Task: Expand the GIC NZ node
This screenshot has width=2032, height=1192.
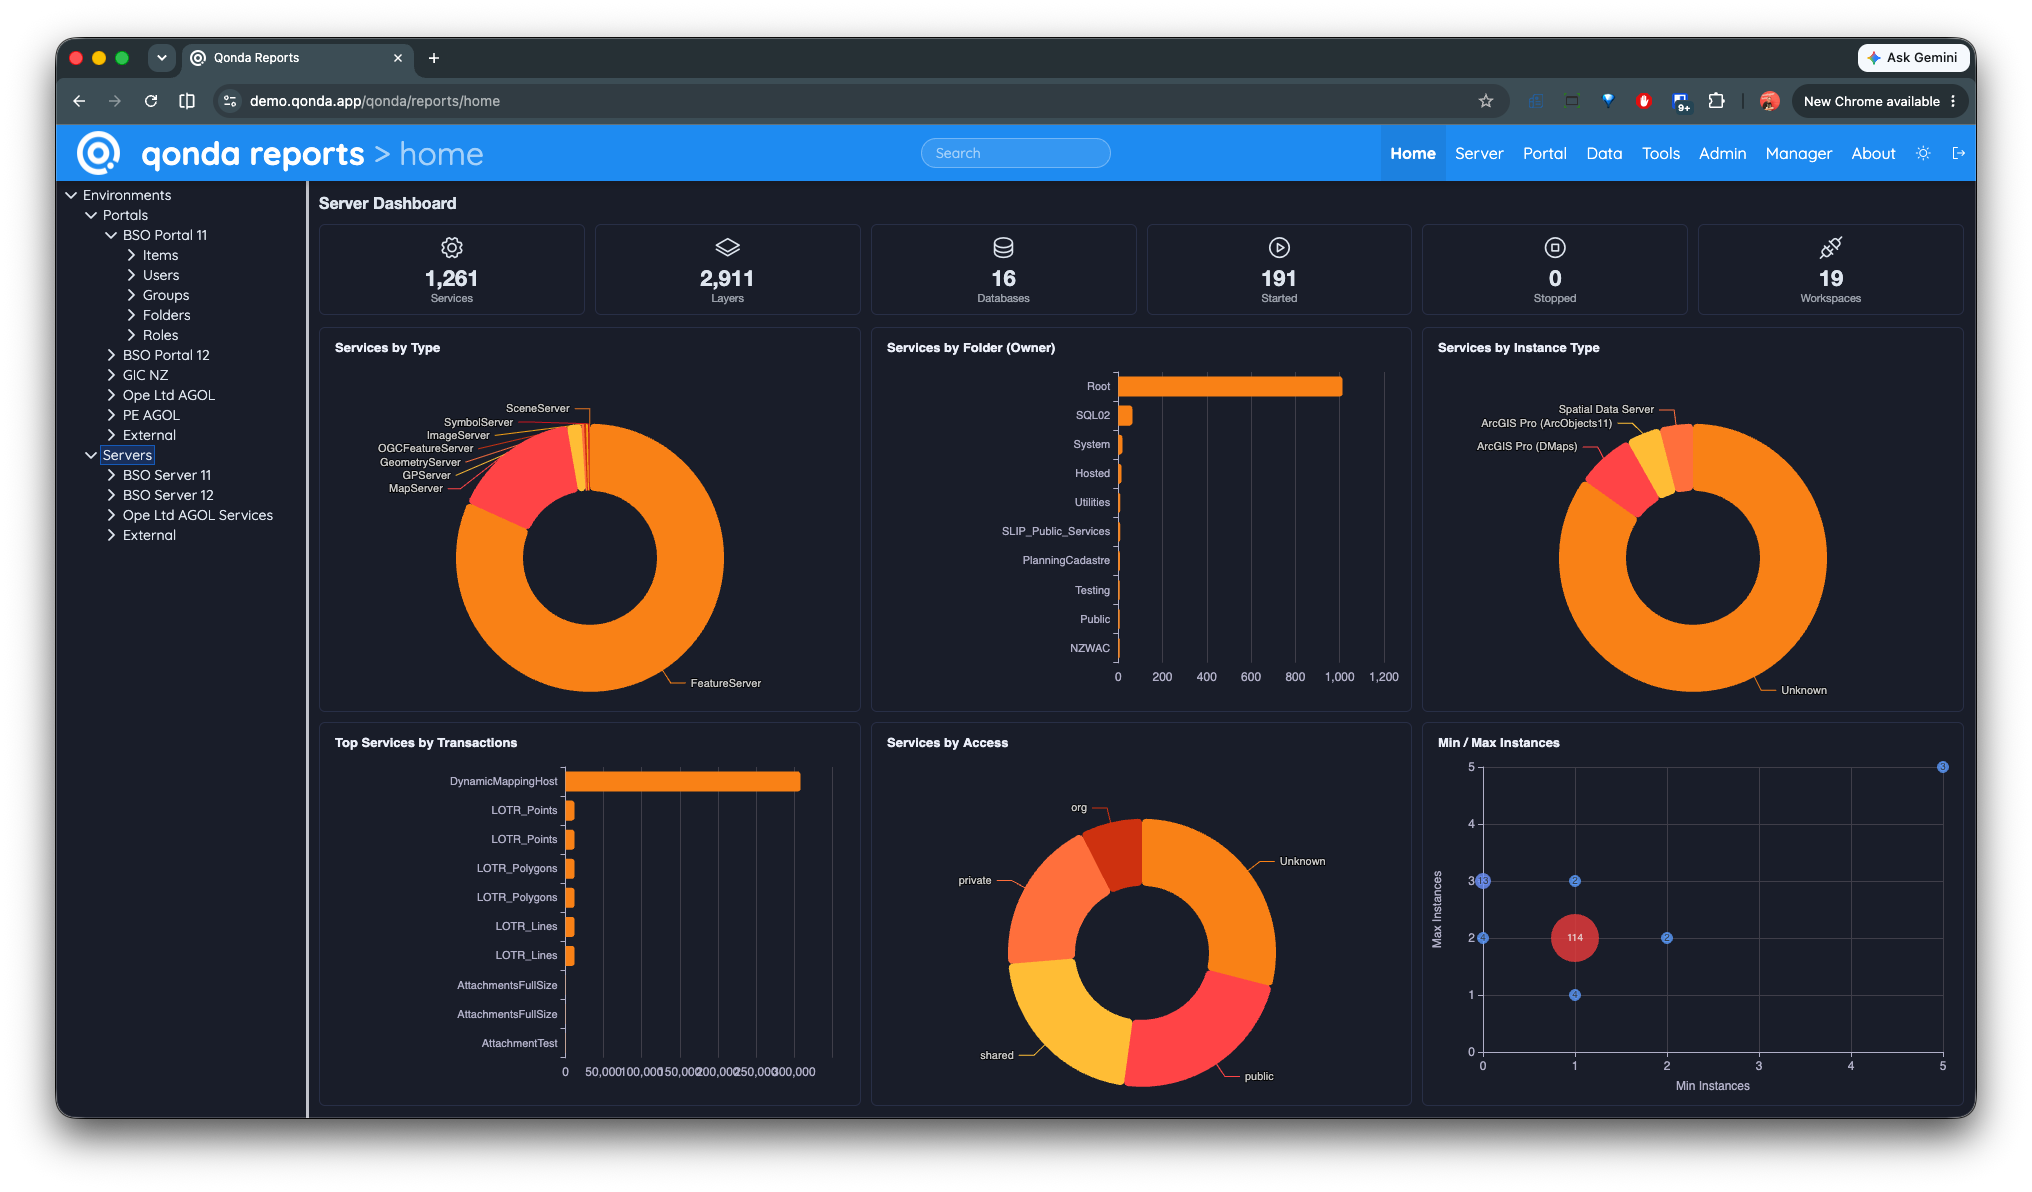Action: (111, 375)
